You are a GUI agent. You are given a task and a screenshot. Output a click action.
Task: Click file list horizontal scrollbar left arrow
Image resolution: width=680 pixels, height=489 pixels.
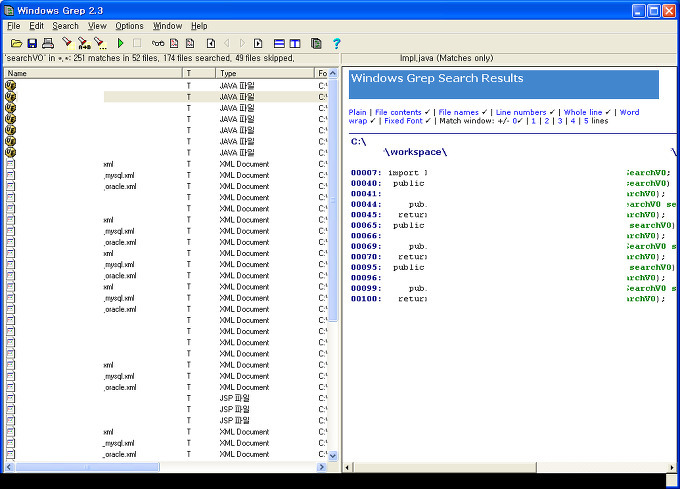pyautogui.click(x=9, y=467)
